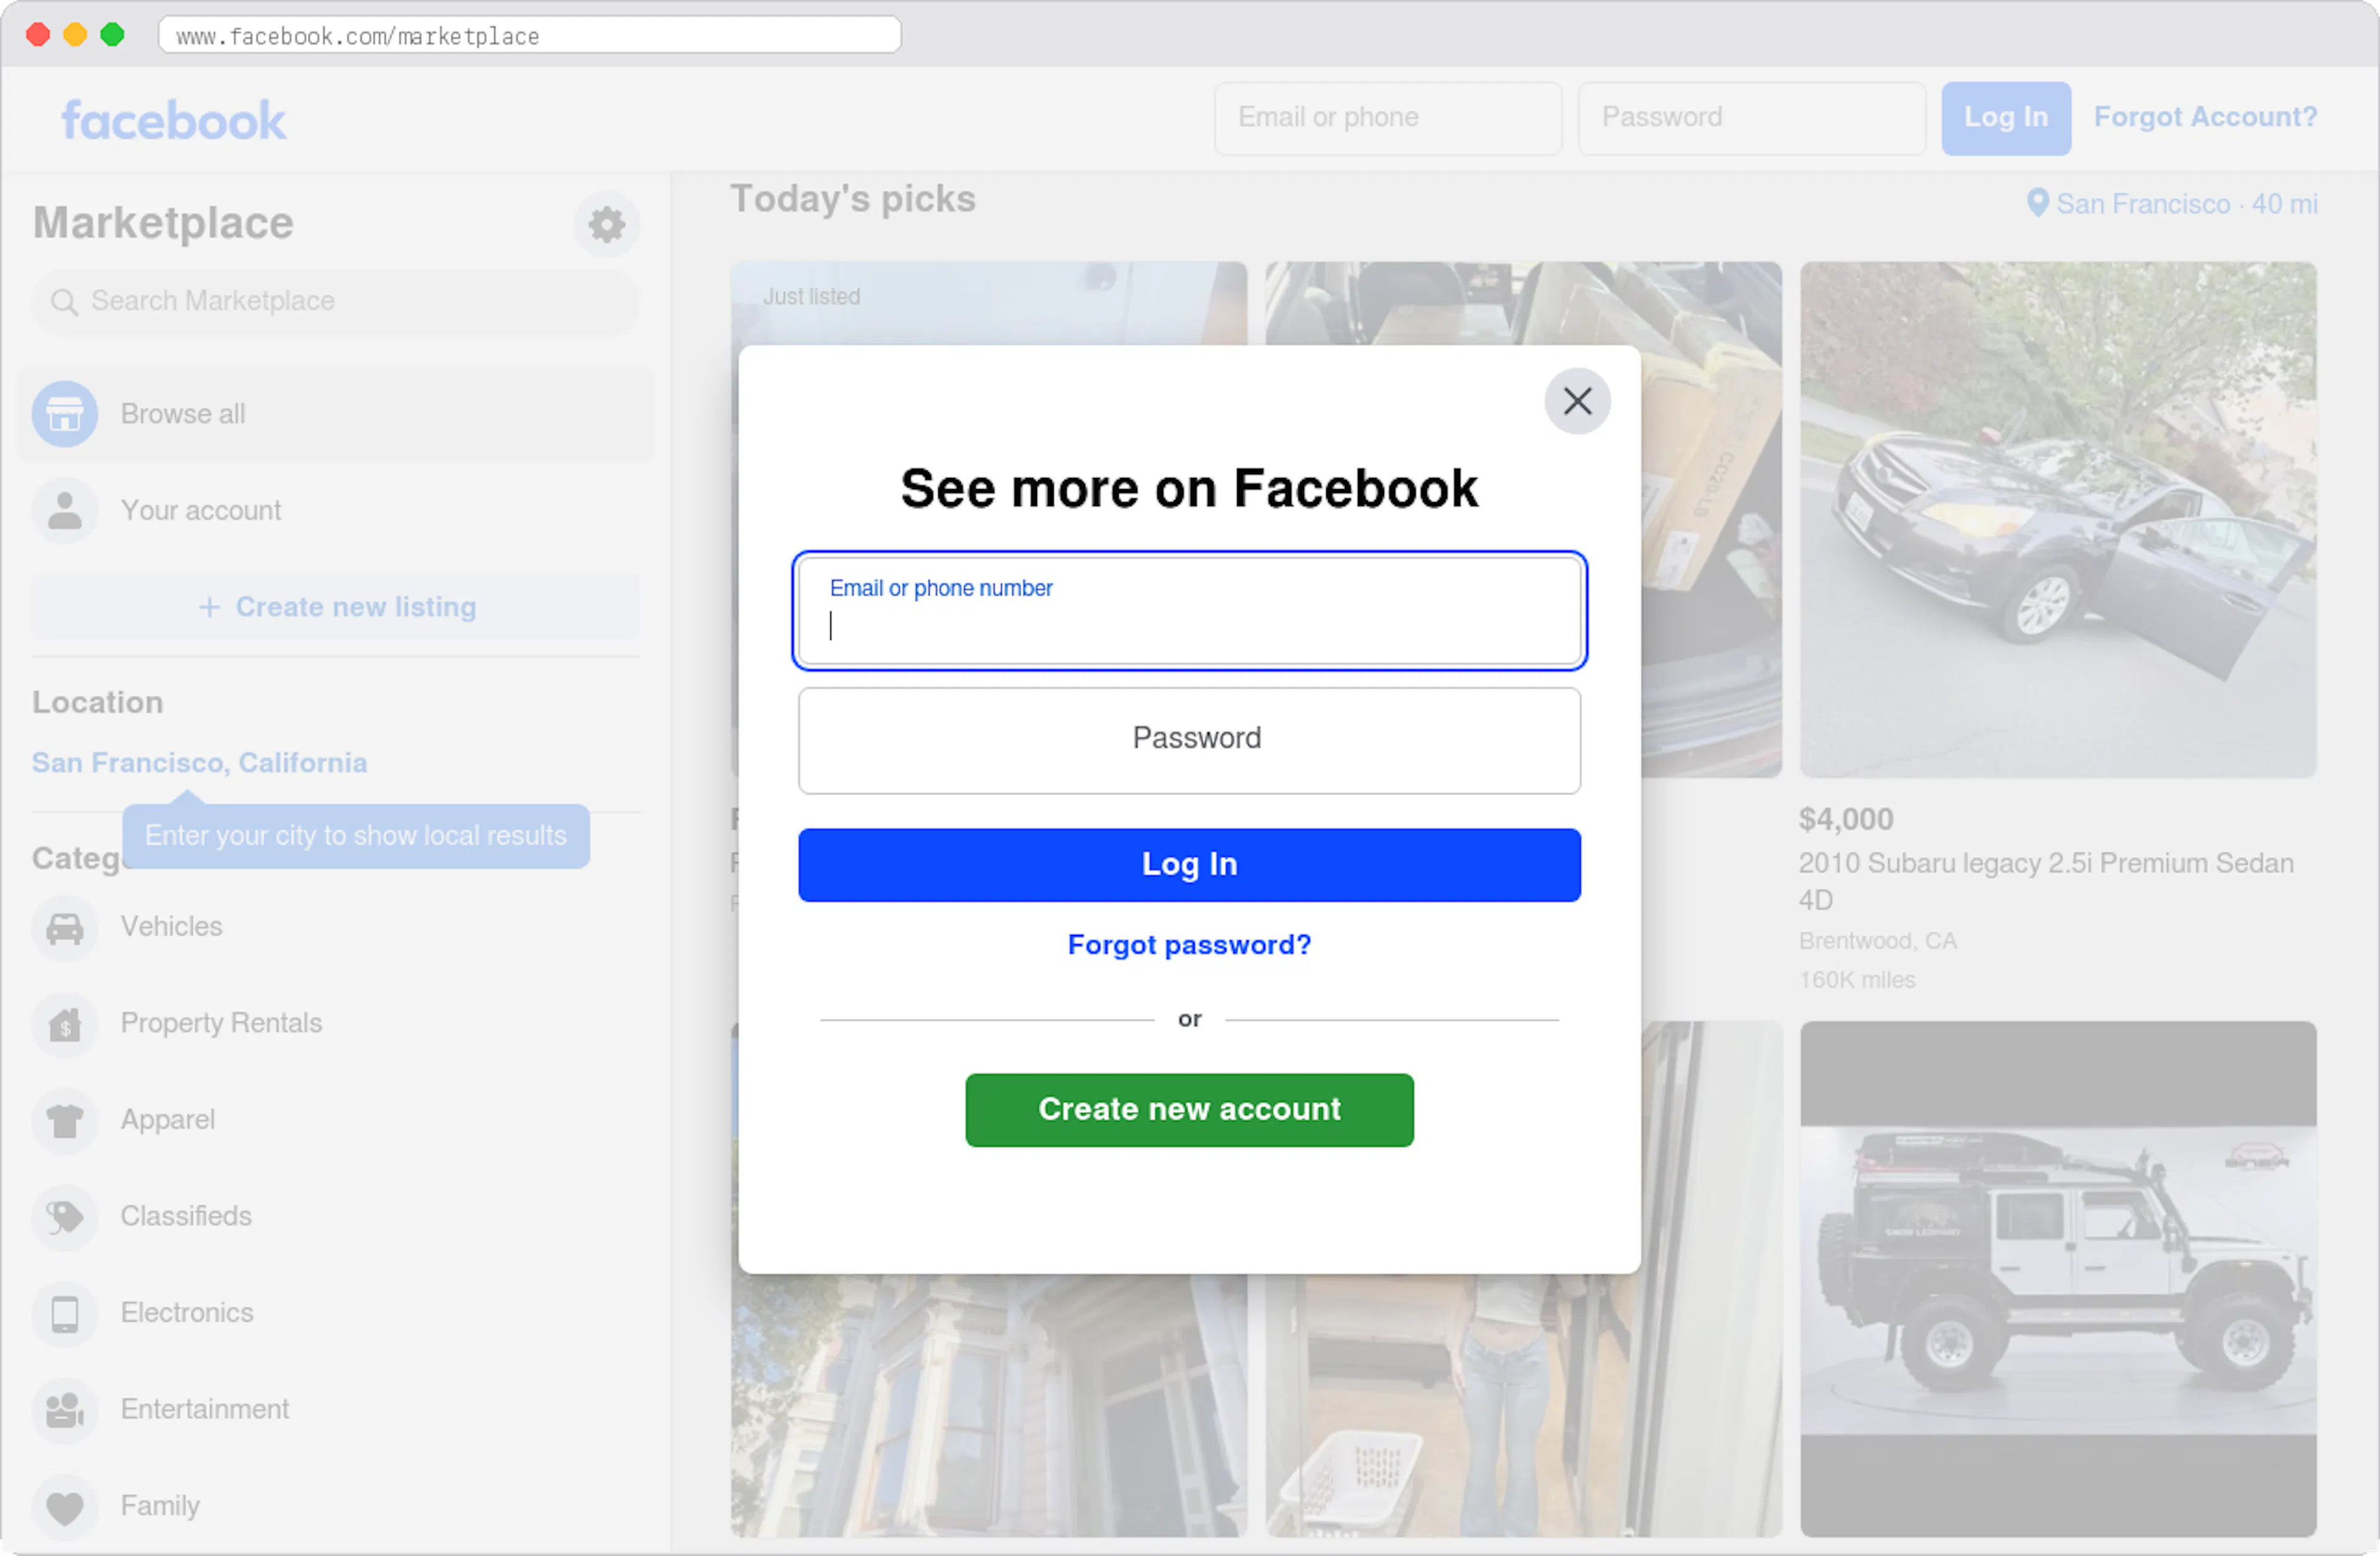This screenshot has width=2380, height=1556.
Task: Start a Create new listing
Action: point(335,606)
